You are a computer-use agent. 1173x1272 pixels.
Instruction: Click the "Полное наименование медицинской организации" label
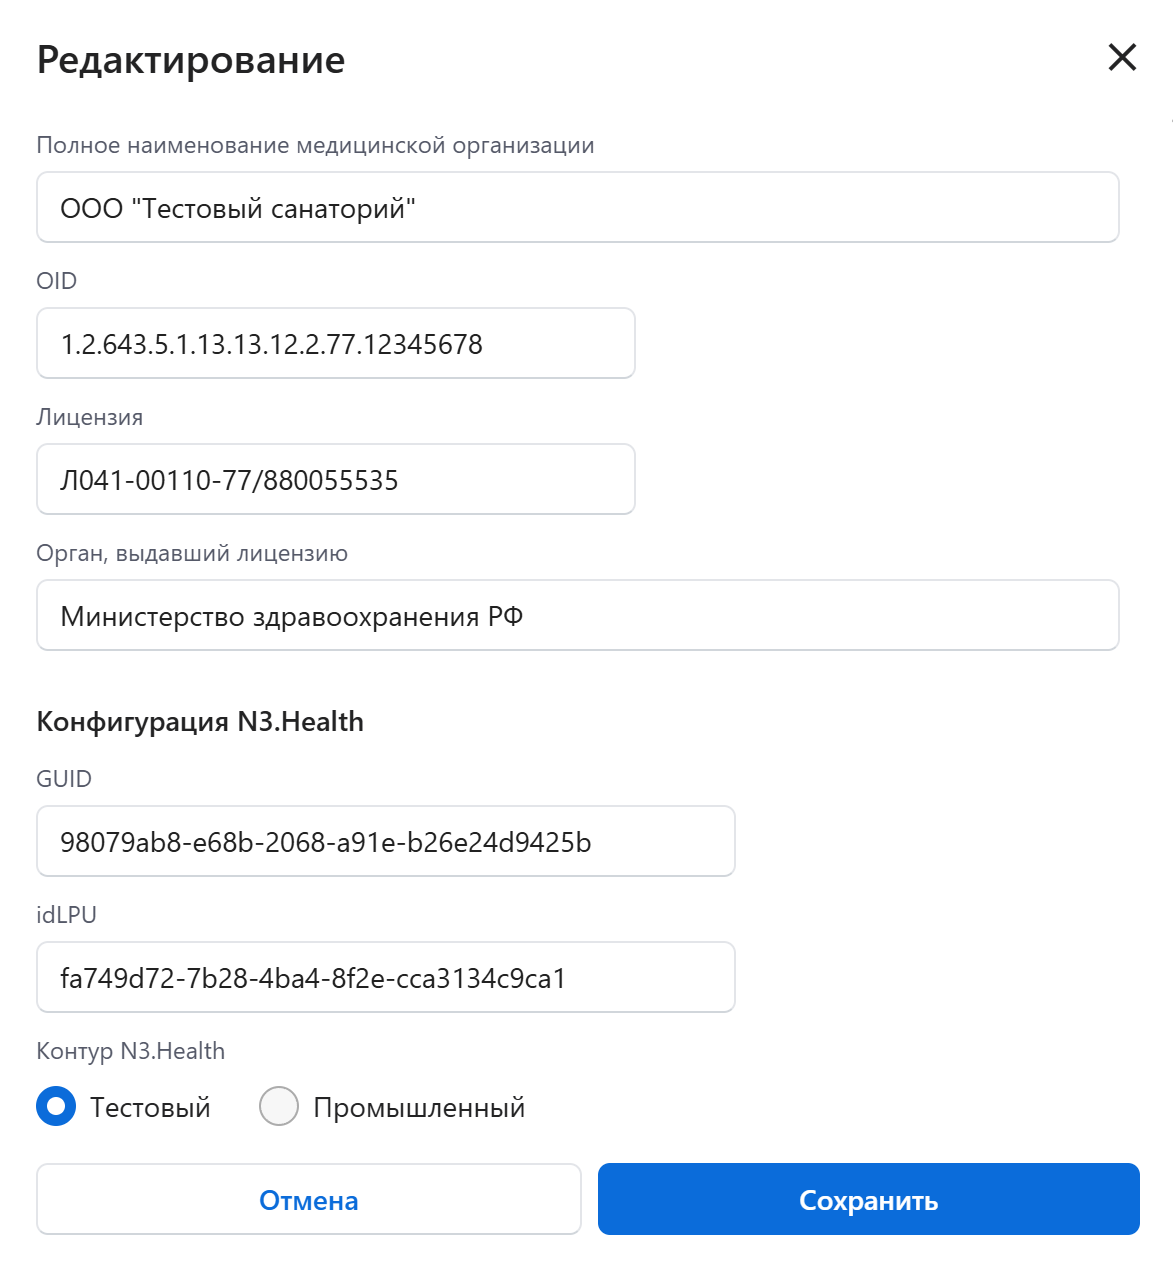(315, 146)
